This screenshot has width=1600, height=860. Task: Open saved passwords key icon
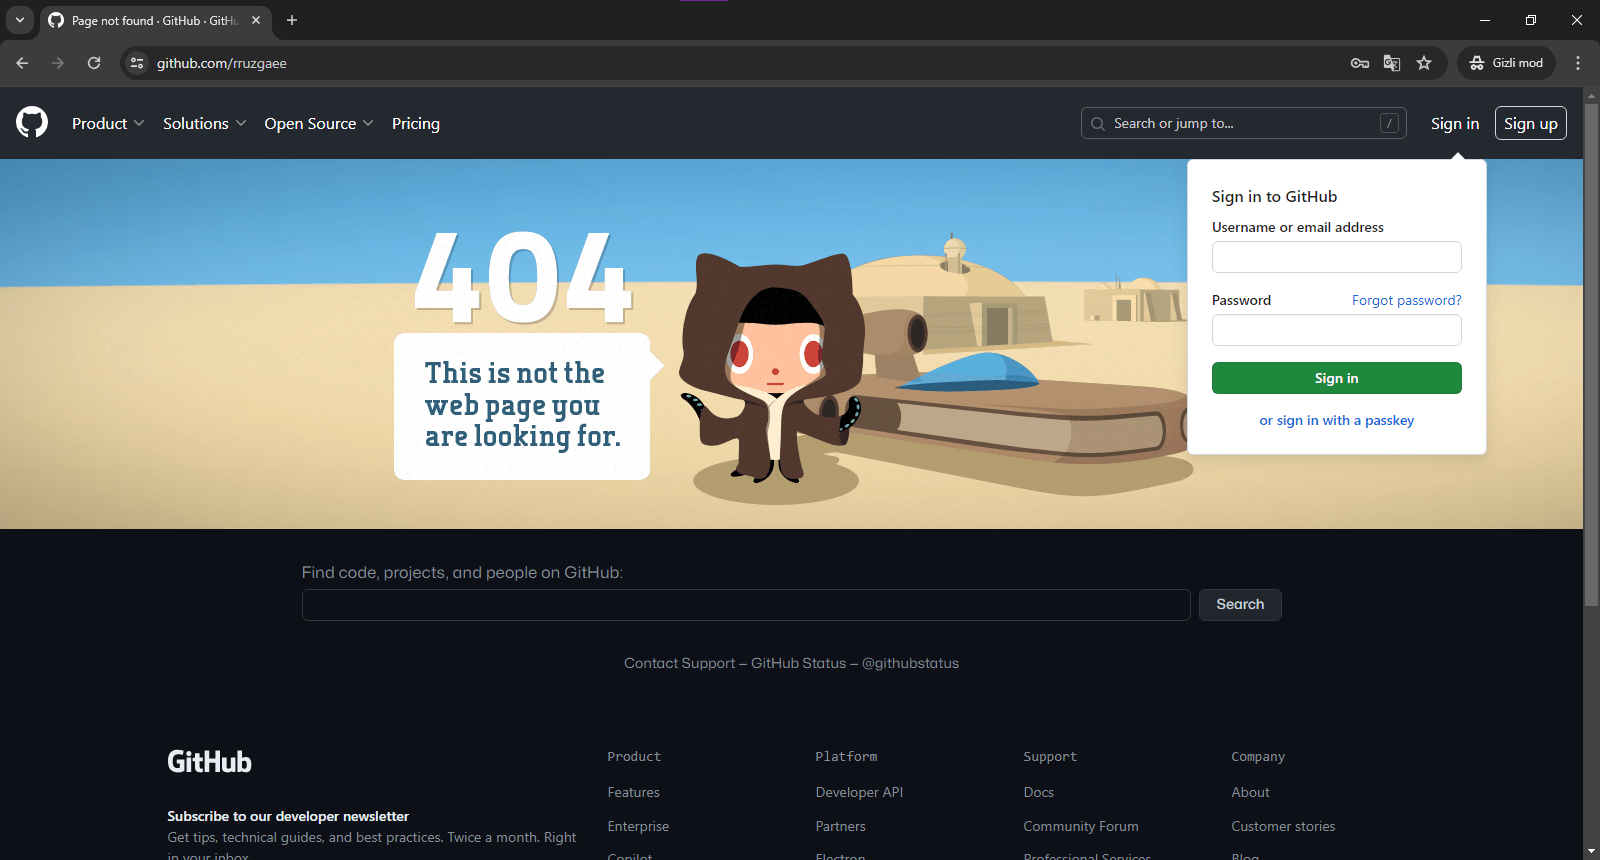tap(1360, 63)
